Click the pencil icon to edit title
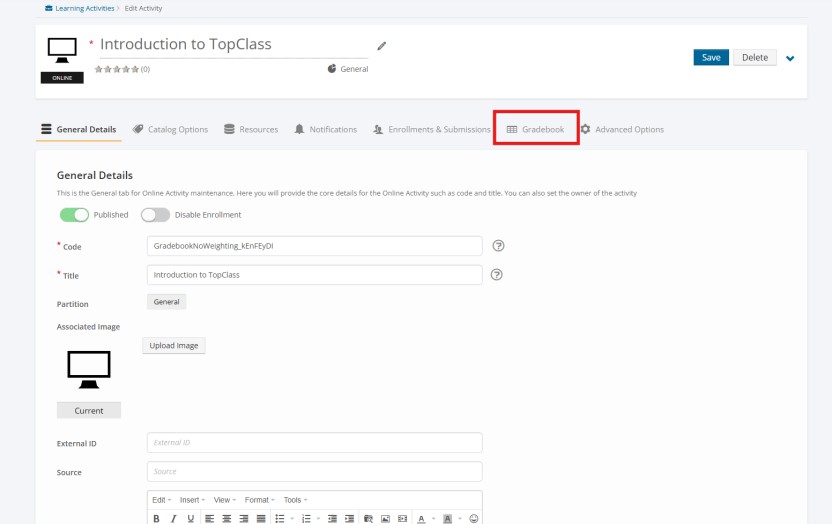832x524 pixels. pyautogui.click(x=382, y=46)
